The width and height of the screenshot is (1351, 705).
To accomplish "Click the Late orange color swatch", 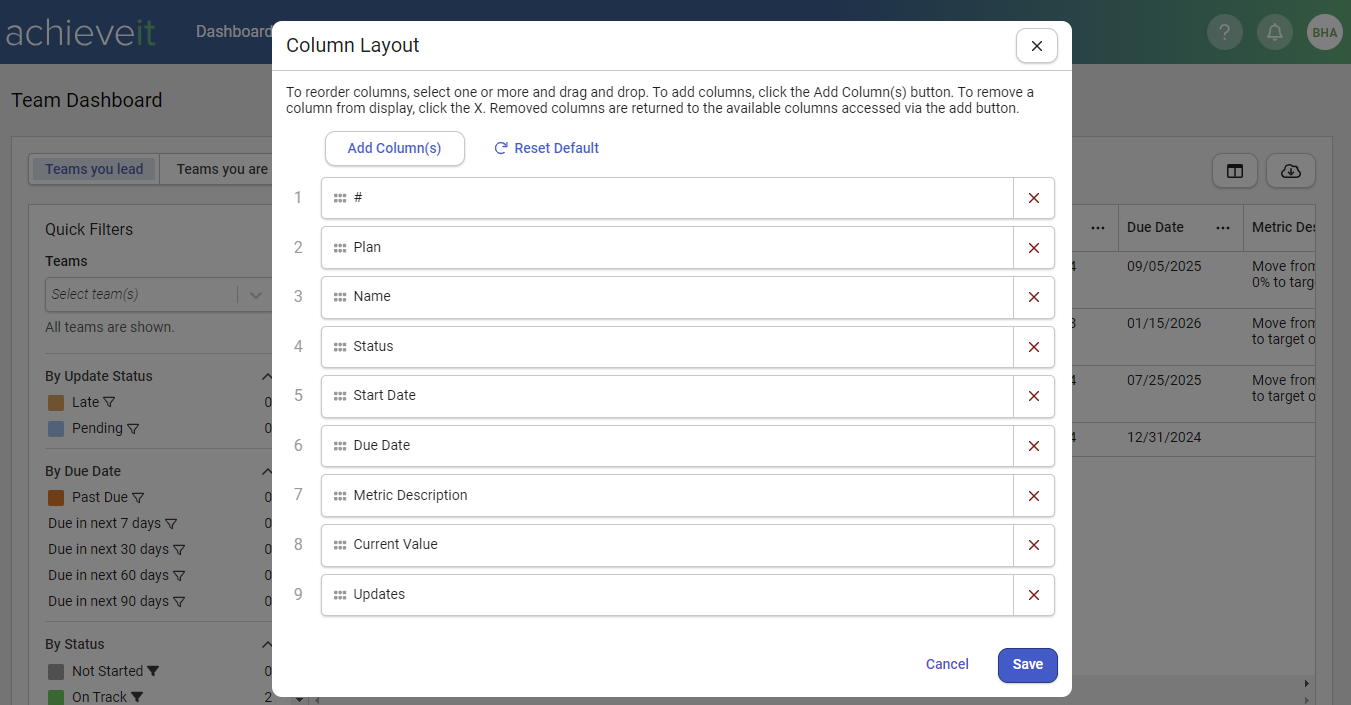I will coord(56,403).
